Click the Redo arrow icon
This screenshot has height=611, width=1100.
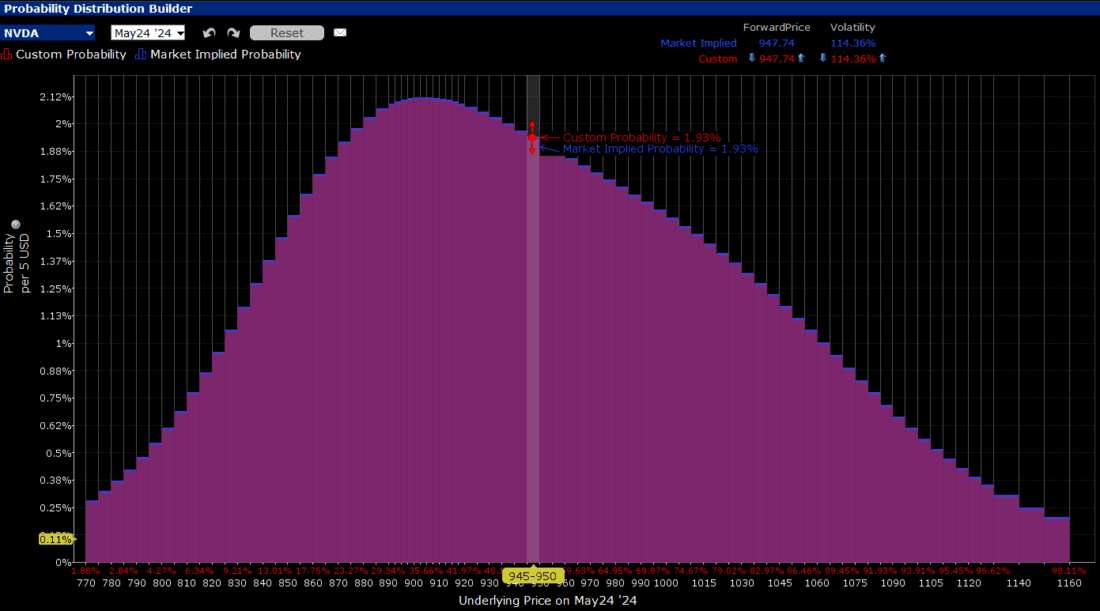point(234,32)
